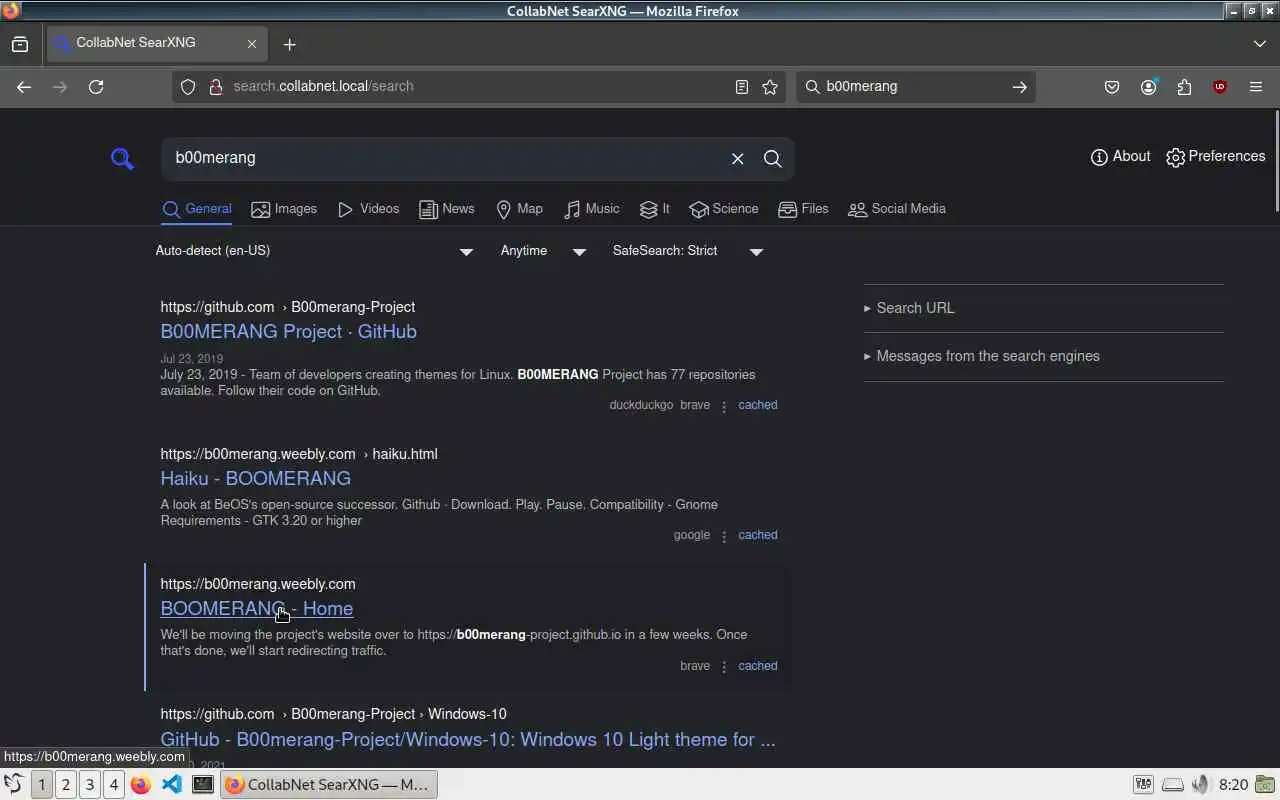
Task: Click the search box go arrow
Action: (x=1019, y=87)
